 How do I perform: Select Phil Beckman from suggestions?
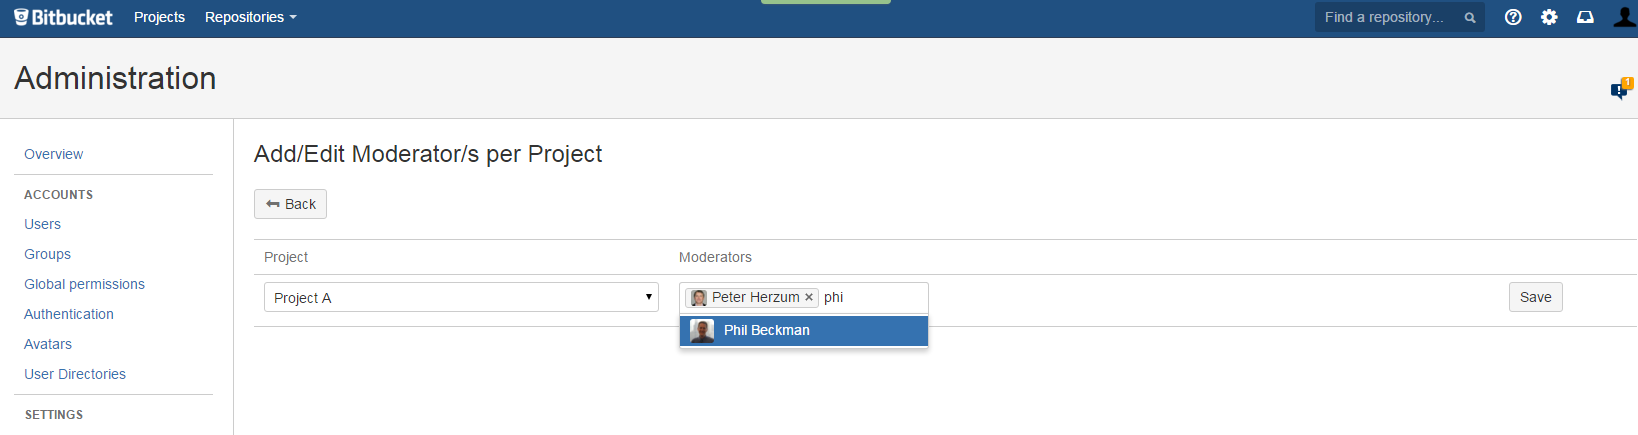[804, 331]
